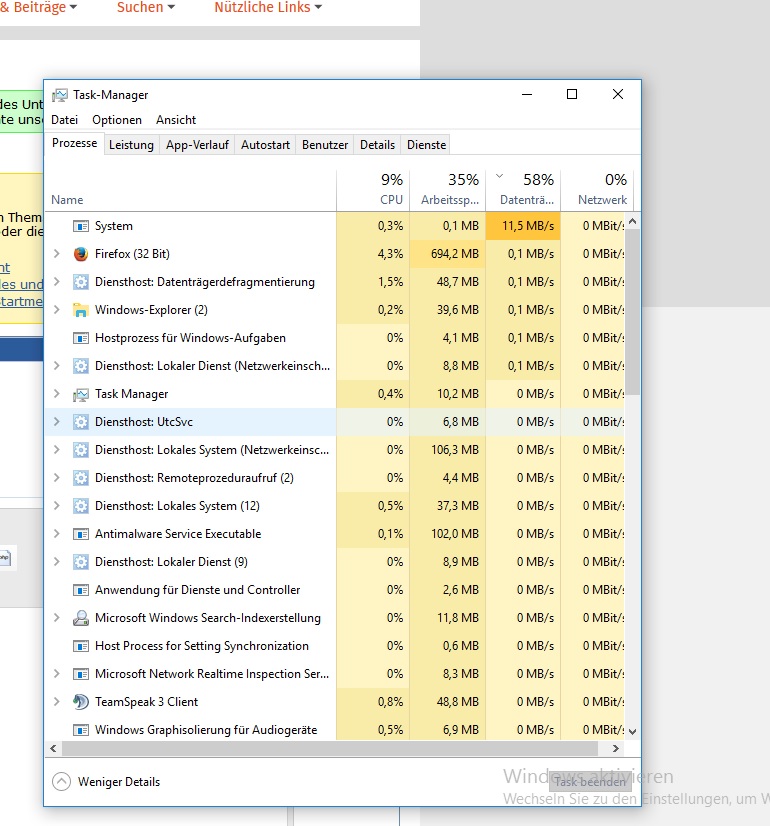Open the Datei menu
The height and width of the screenshot is (826, 770).
64,120
